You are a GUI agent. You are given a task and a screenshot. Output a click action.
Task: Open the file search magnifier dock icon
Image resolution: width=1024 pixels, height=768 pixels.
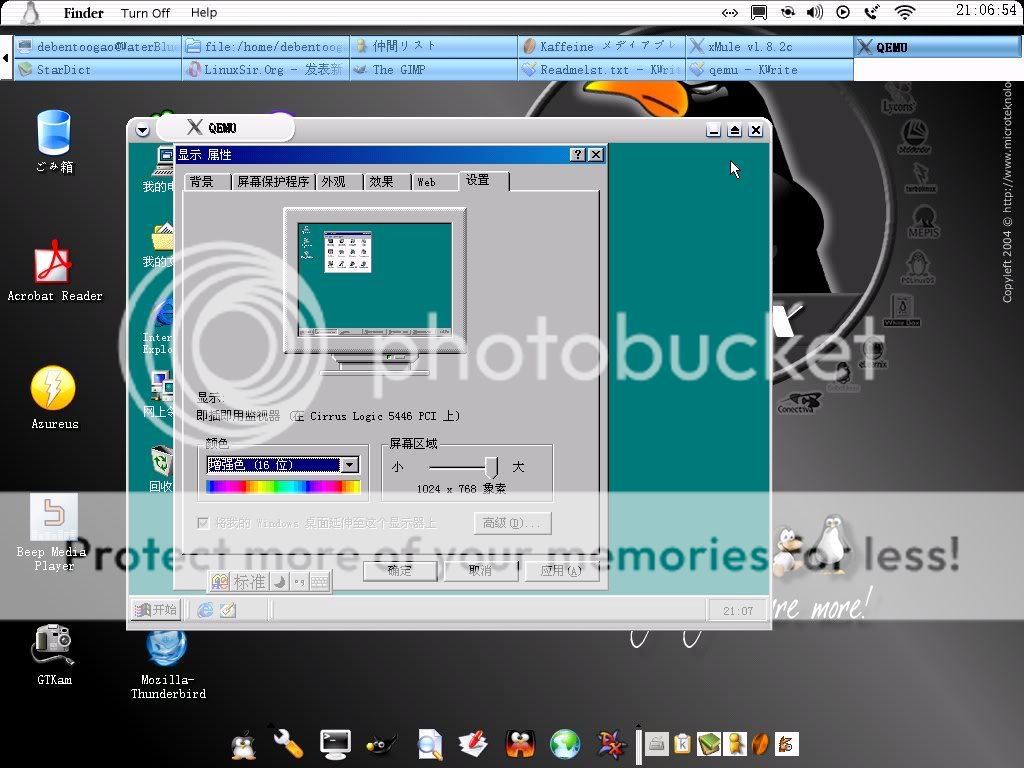(430, 744)
